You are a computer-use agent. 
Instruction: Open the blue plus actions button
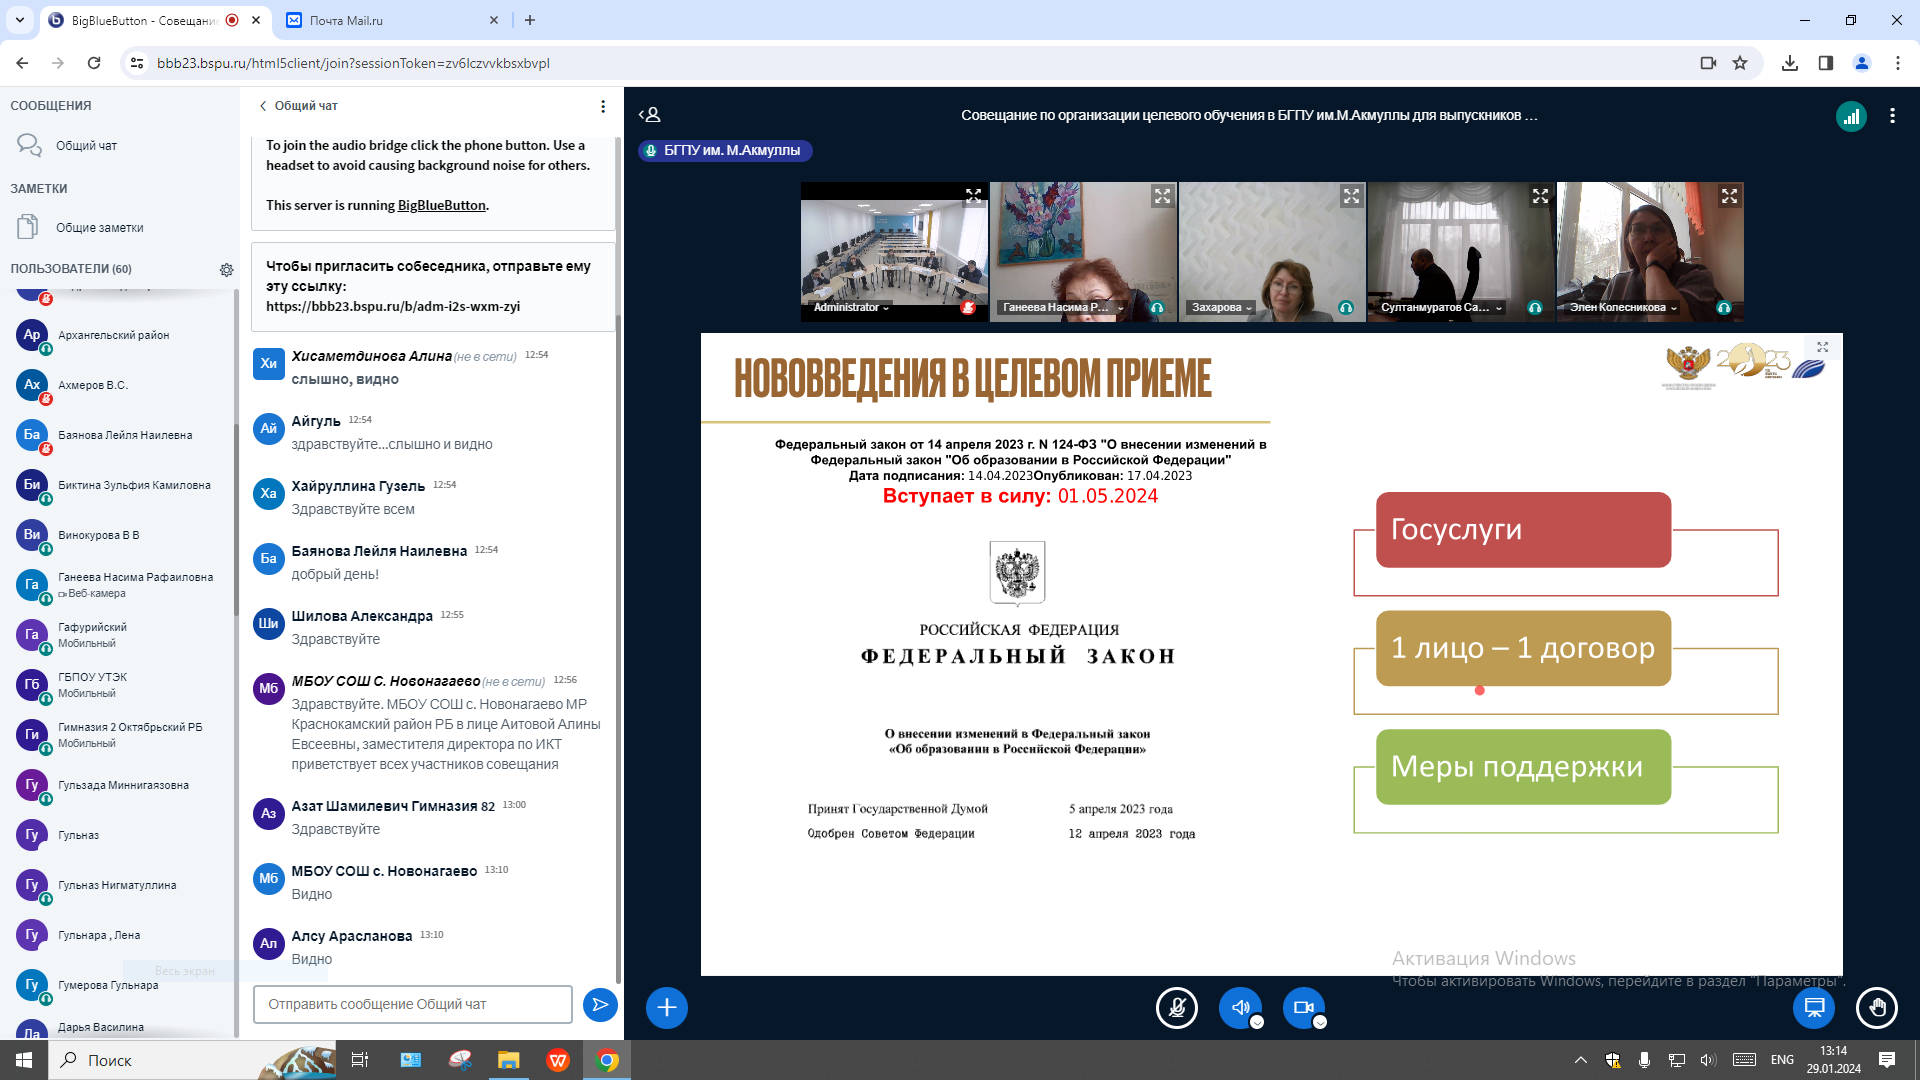667,1008
